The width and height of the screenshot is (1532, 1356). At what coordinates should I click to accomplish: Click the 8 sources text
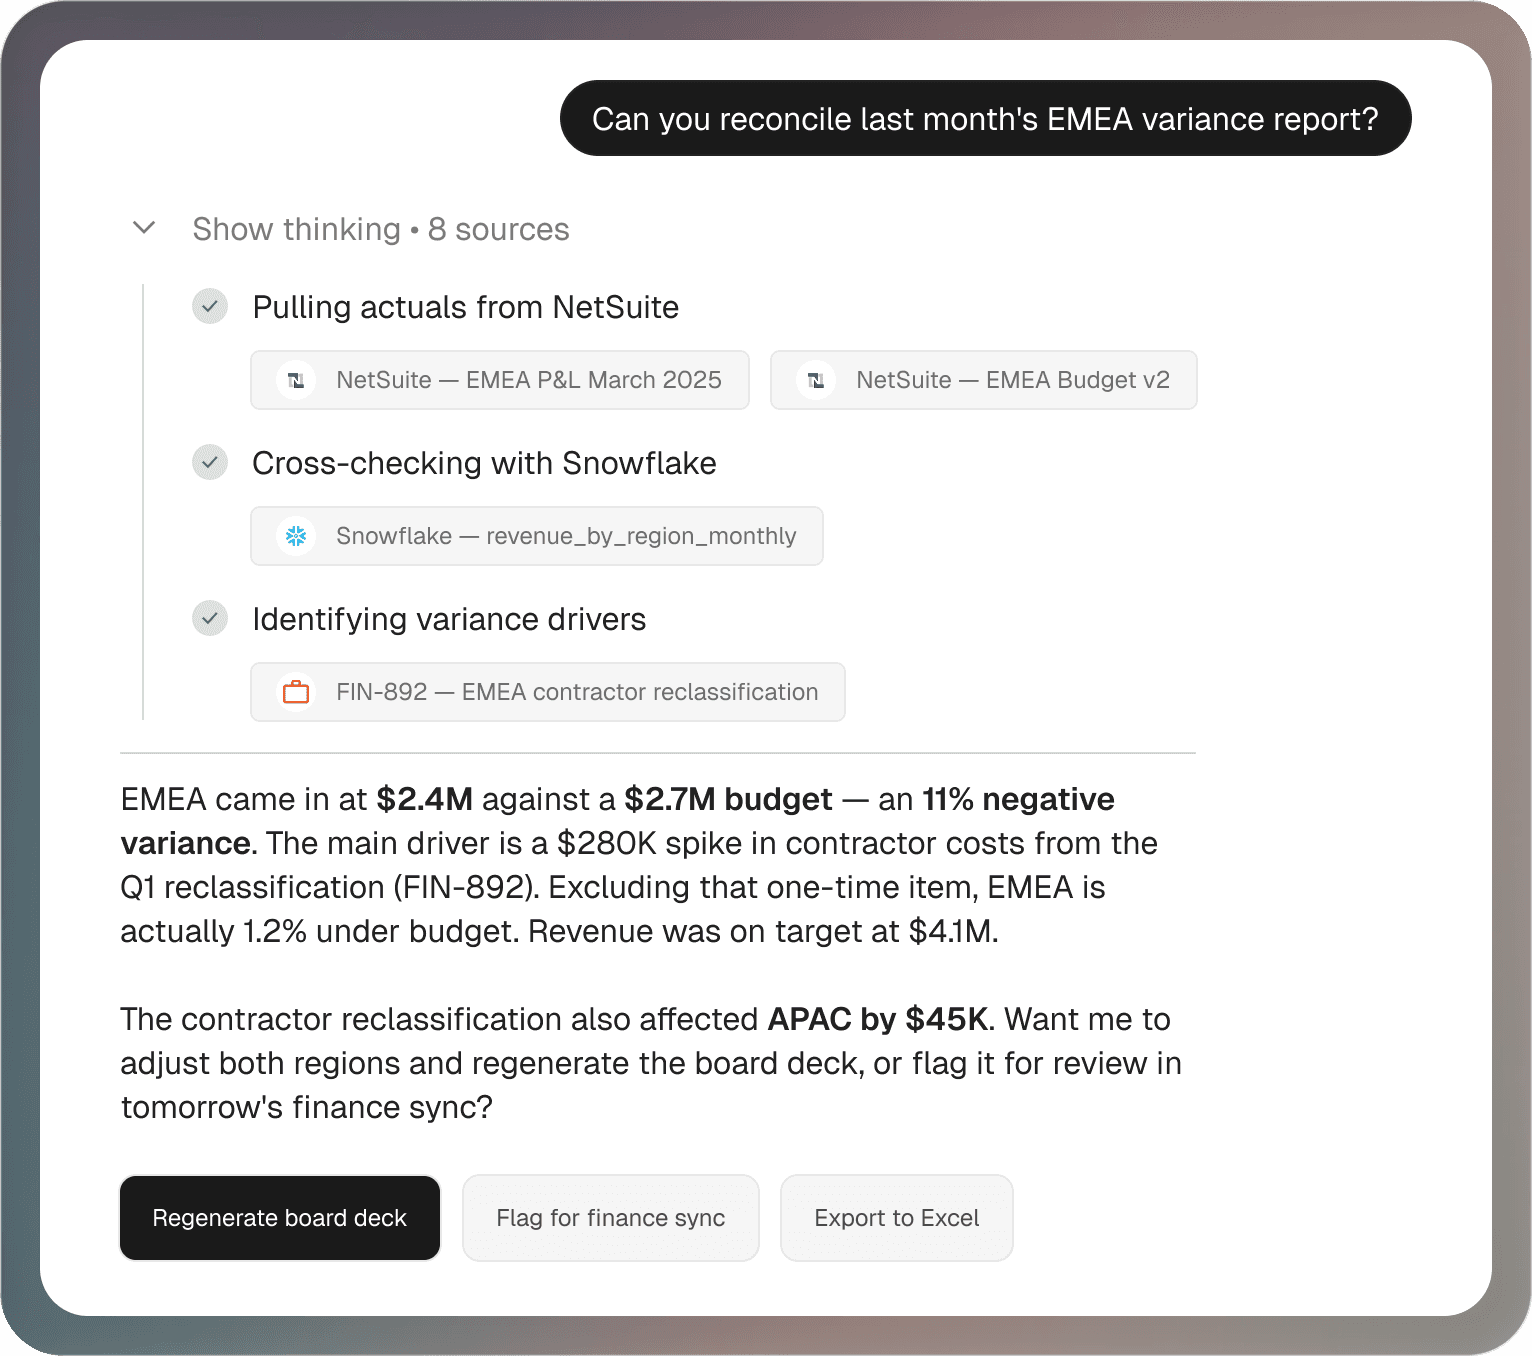[499, 229]
